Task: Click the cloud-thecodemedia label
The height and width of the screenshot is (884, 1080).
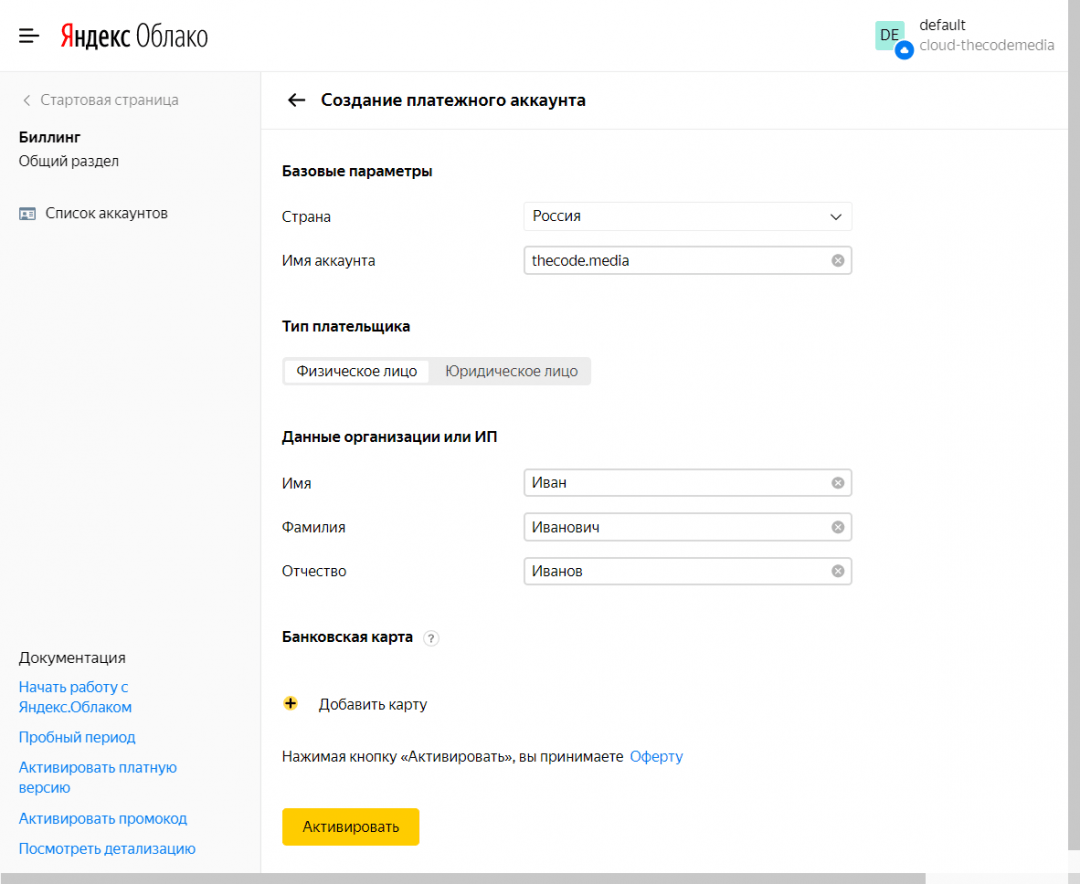Action: tap(986, 45)
